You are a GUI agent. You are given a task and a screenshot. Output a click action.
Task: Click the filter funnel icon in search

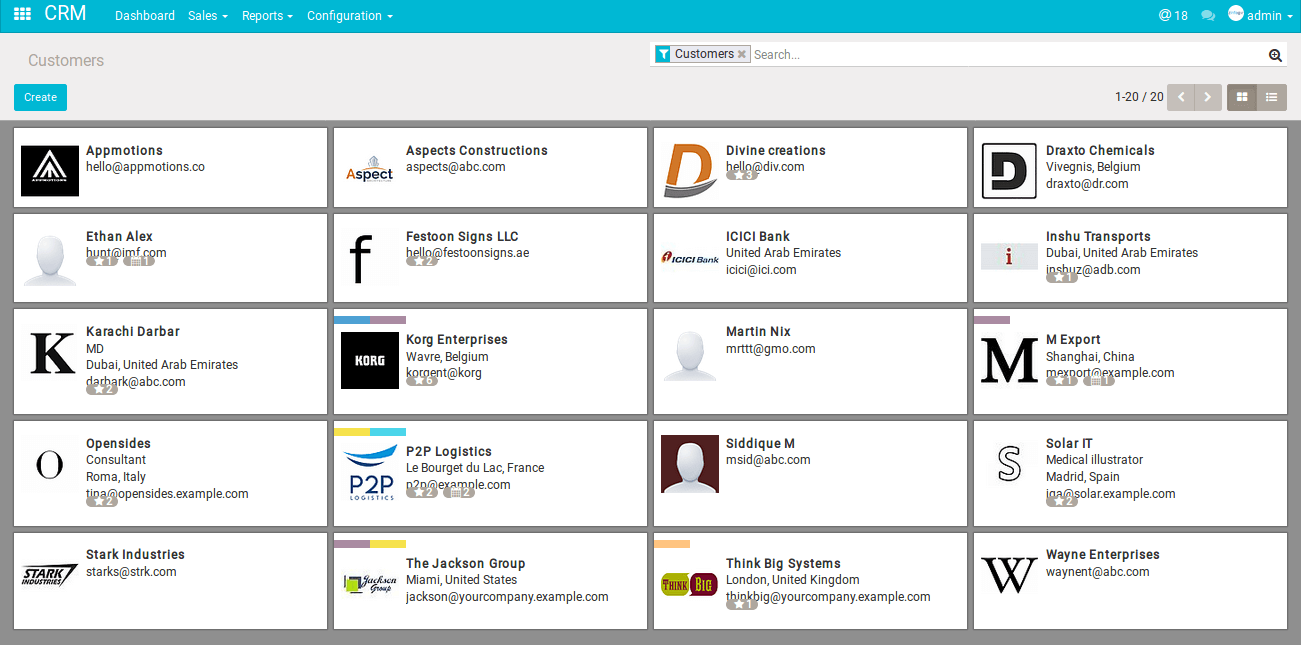click(663, 54)
